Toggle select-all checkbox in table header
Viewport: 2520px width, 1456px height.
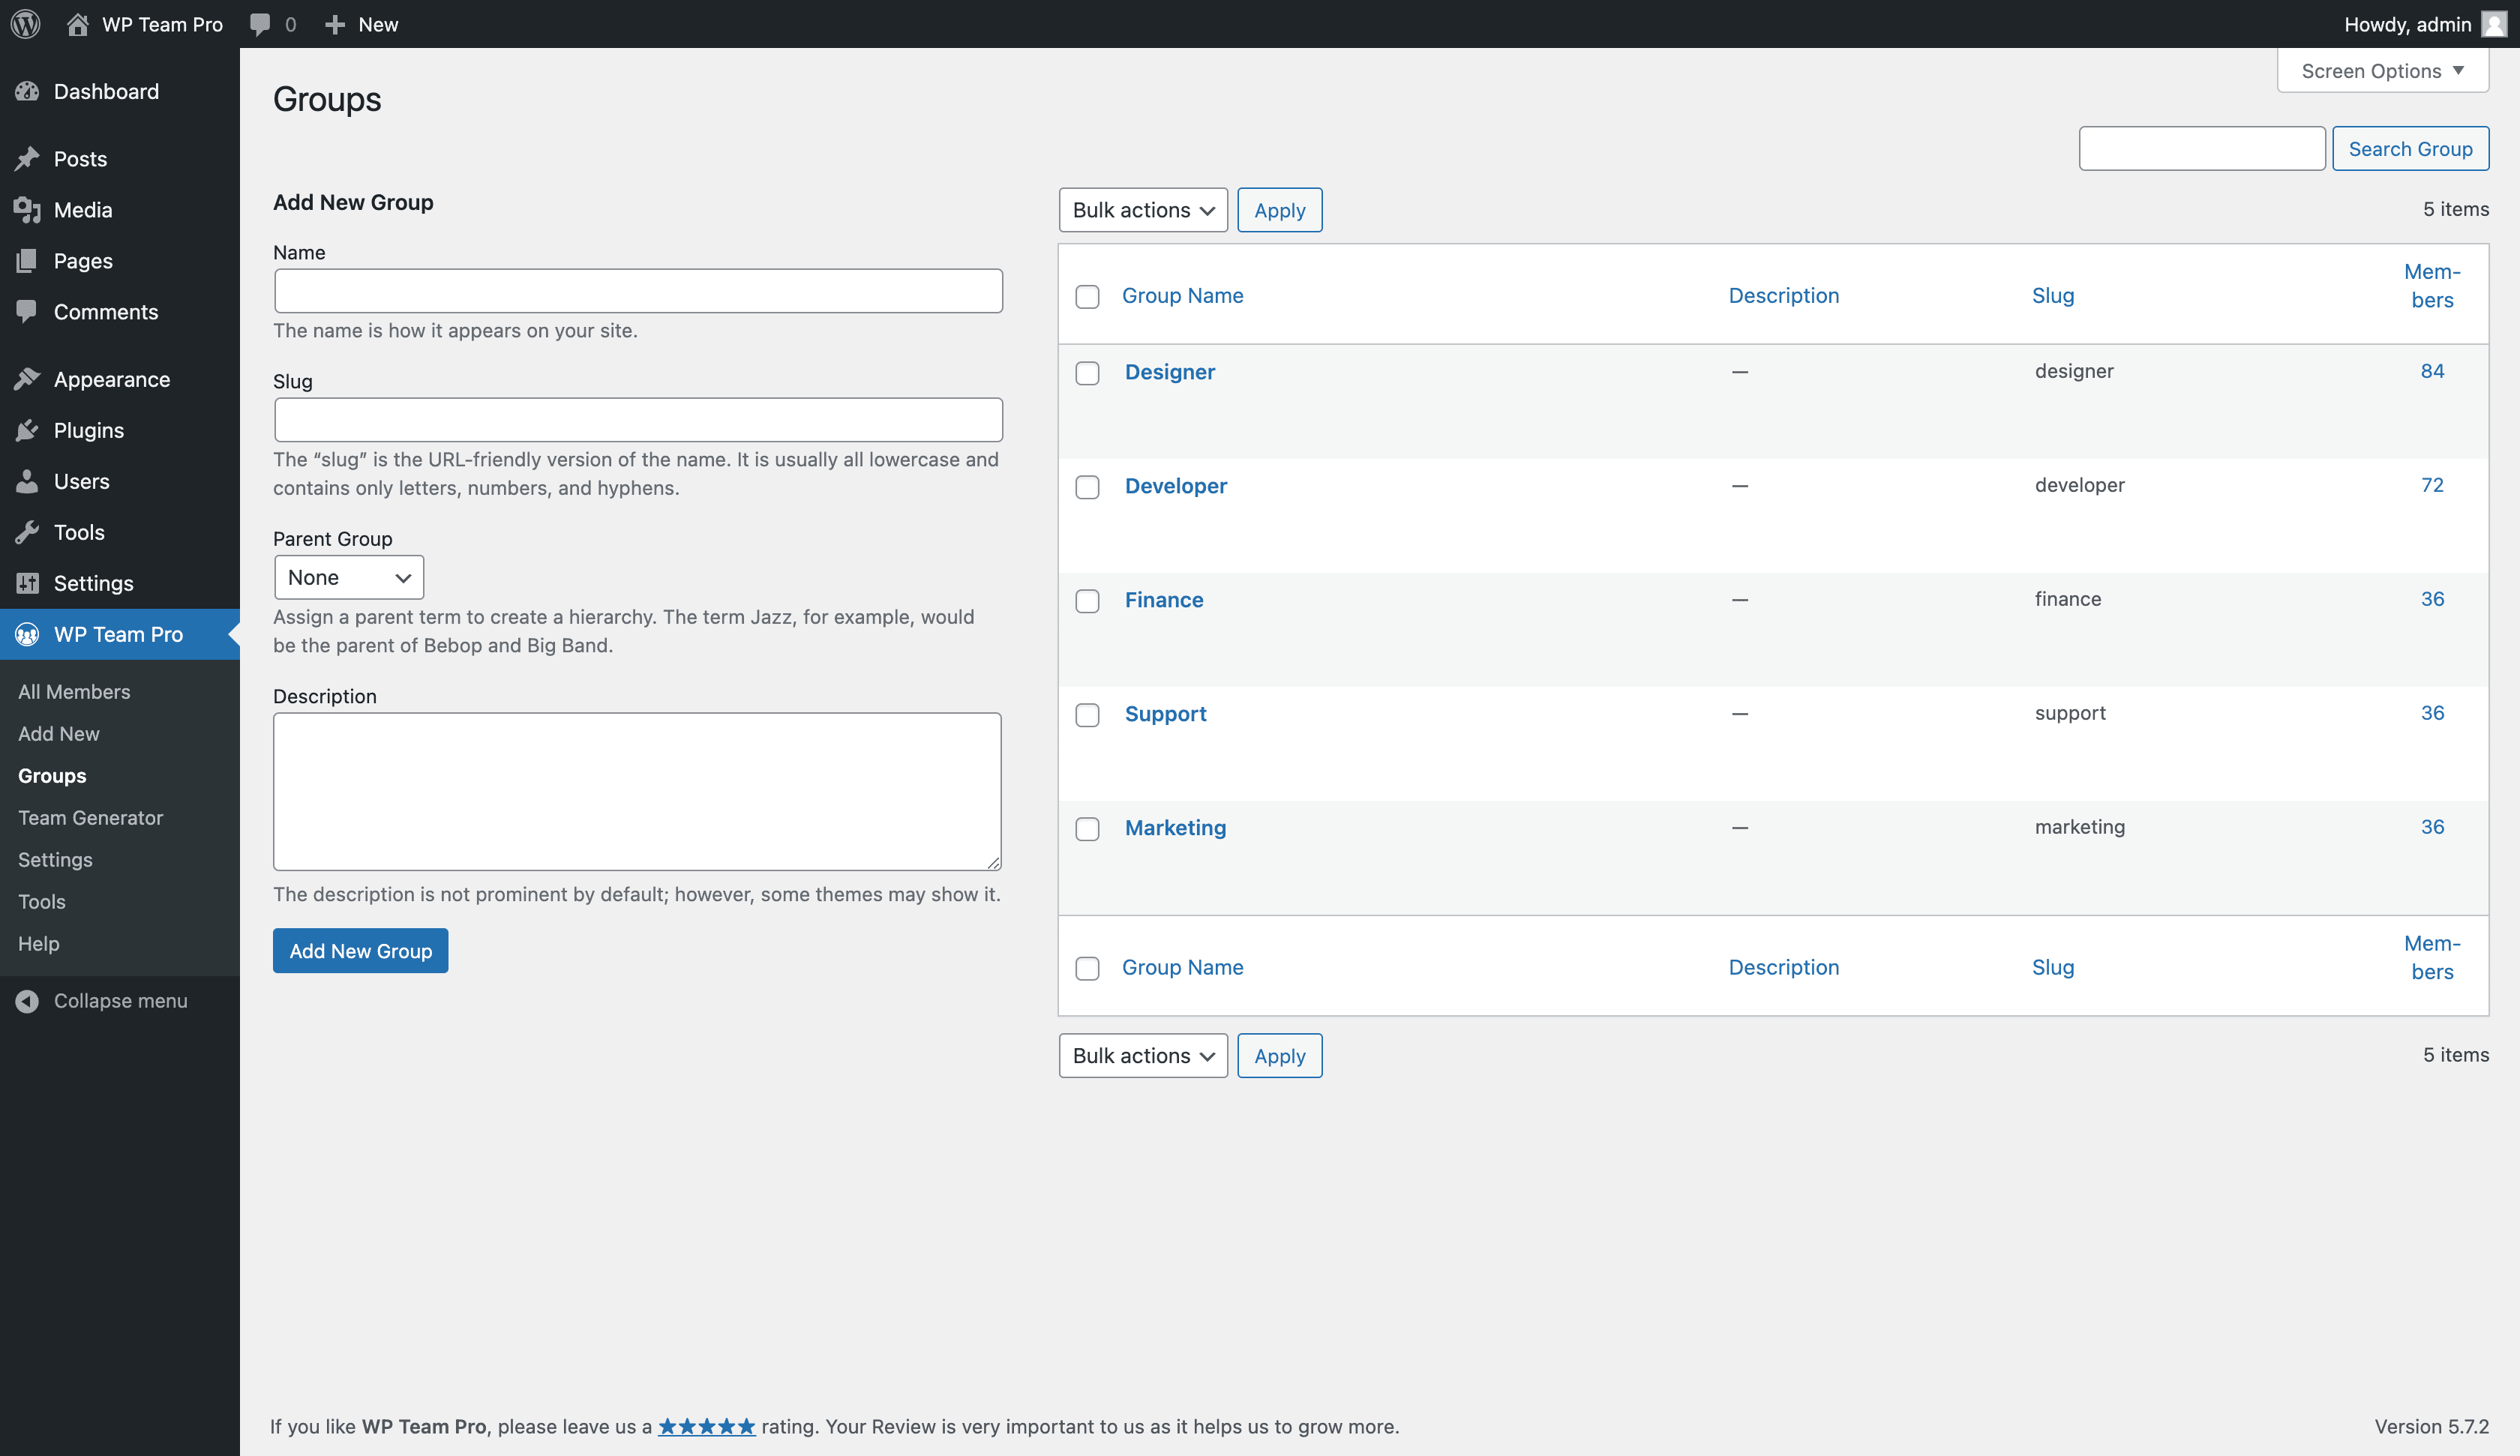pos(1087,297)
